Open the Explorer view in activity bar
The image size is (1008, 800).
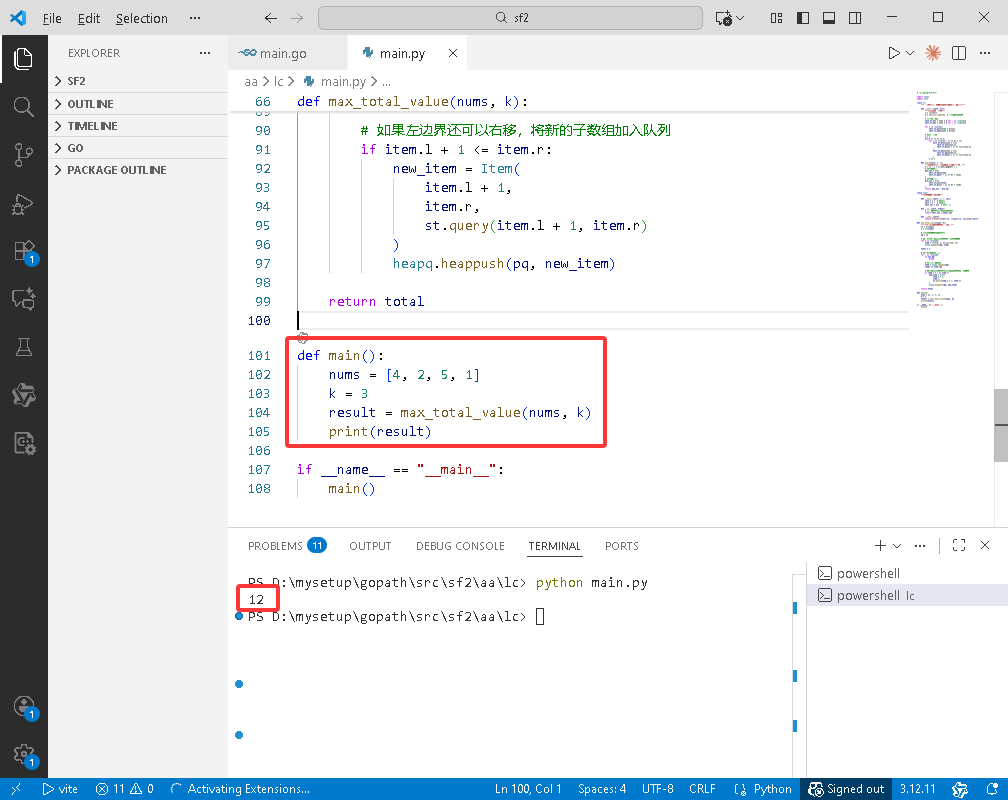point(24,59)
